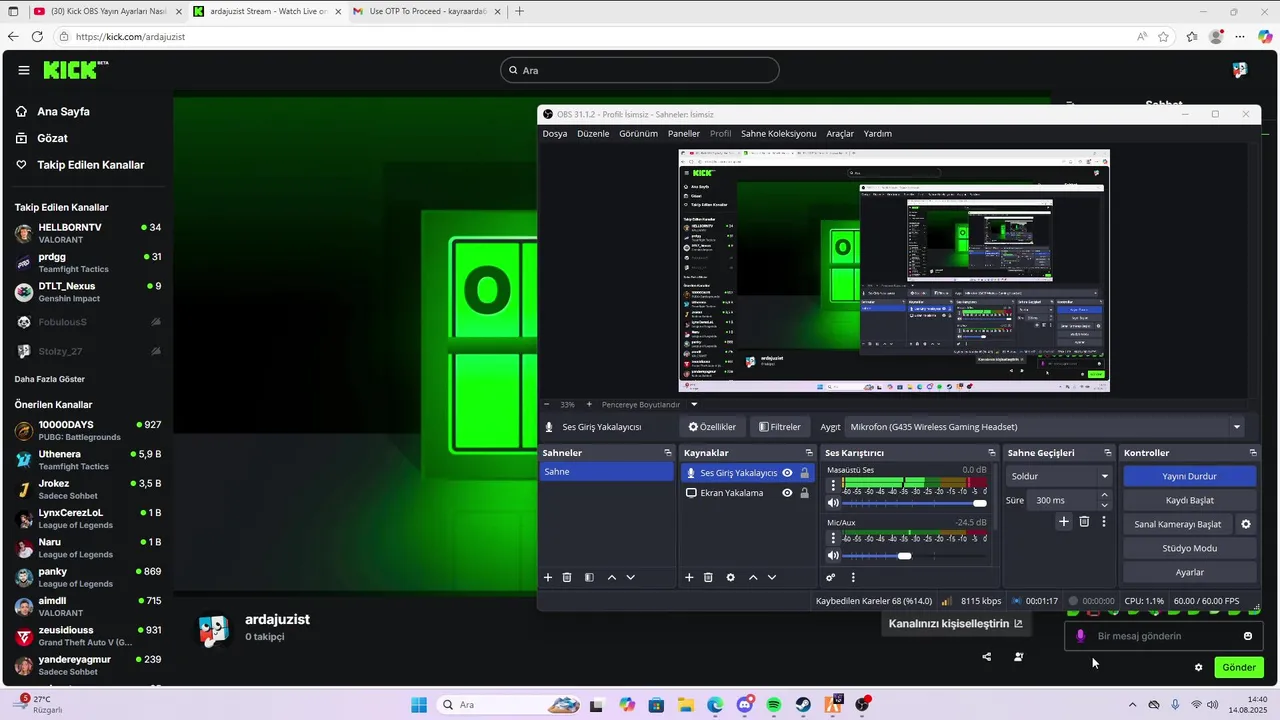Image resolution: width=1280 pixels, height=720 pixels.
Task: Switch to Gmail Use OTP browser tab
Action: click(x=427, y=11)
